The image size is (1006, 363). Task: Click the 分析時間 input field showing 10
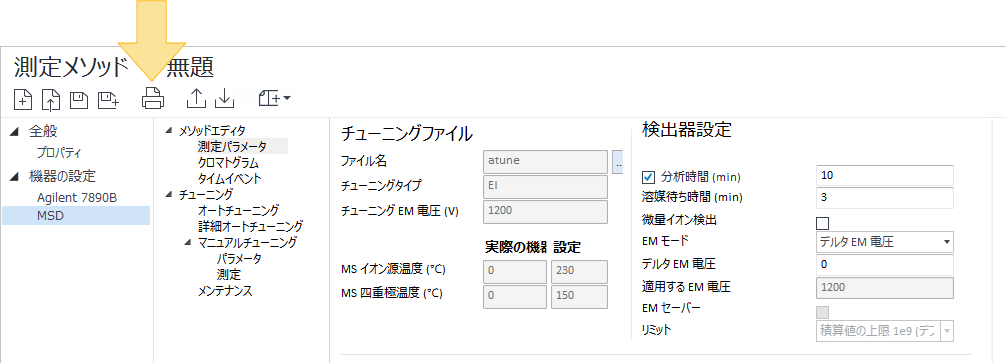click(885, 175)
